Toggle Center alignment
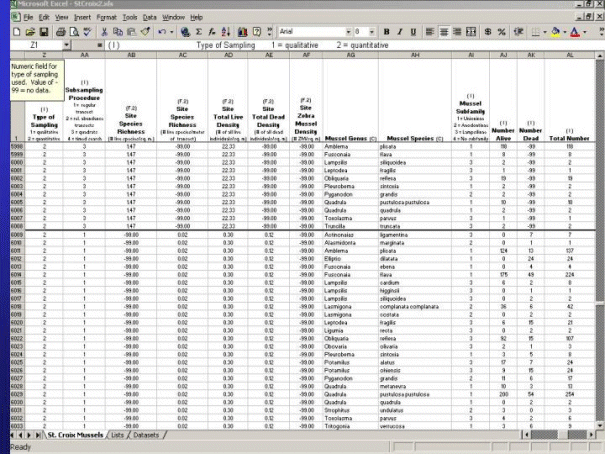605x454 pixels. pos(444,32)
